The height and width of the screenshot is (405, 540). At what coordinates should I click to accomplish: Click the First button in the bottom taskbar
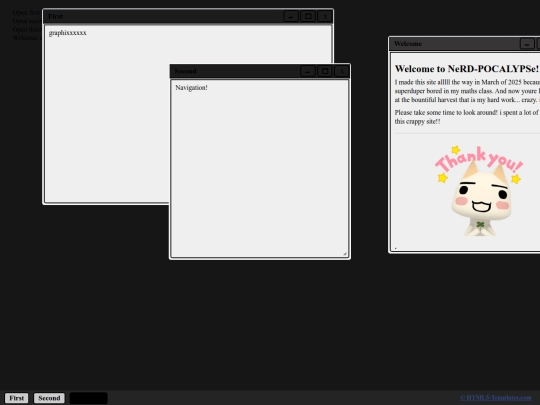pos(17,398)
